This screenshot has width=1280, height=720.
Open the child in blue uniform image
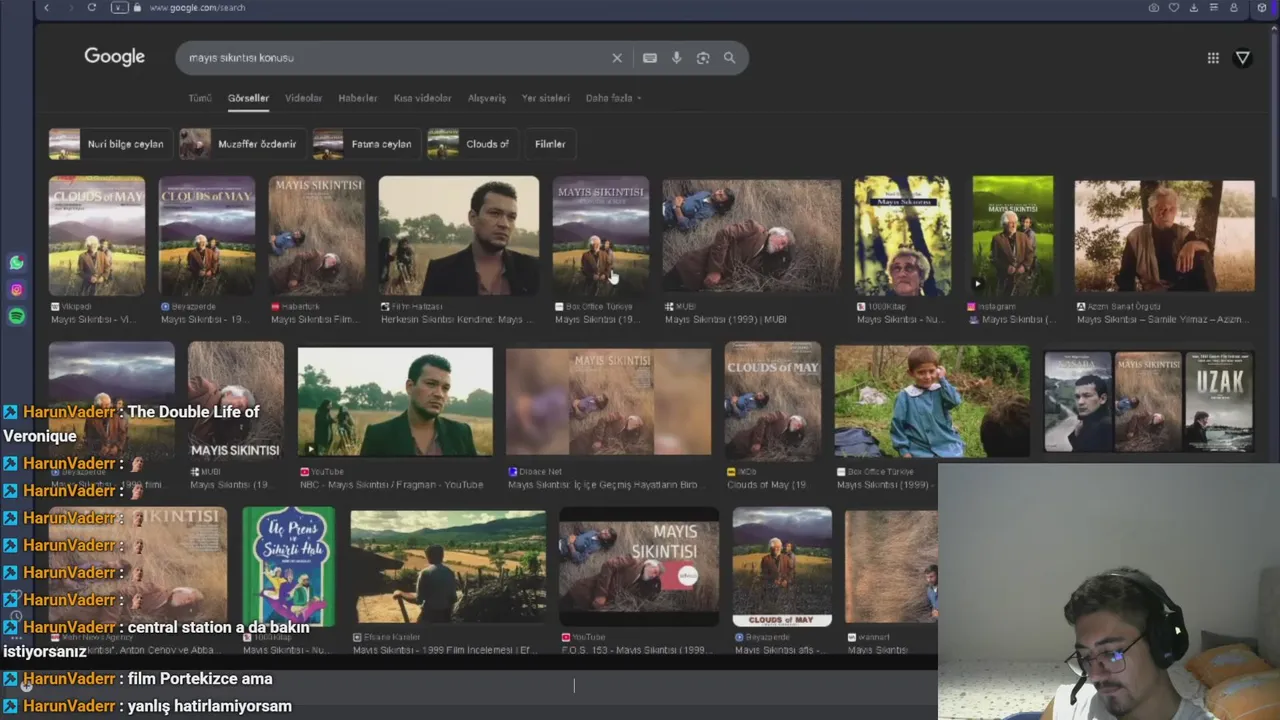click(x=932, y=401)
